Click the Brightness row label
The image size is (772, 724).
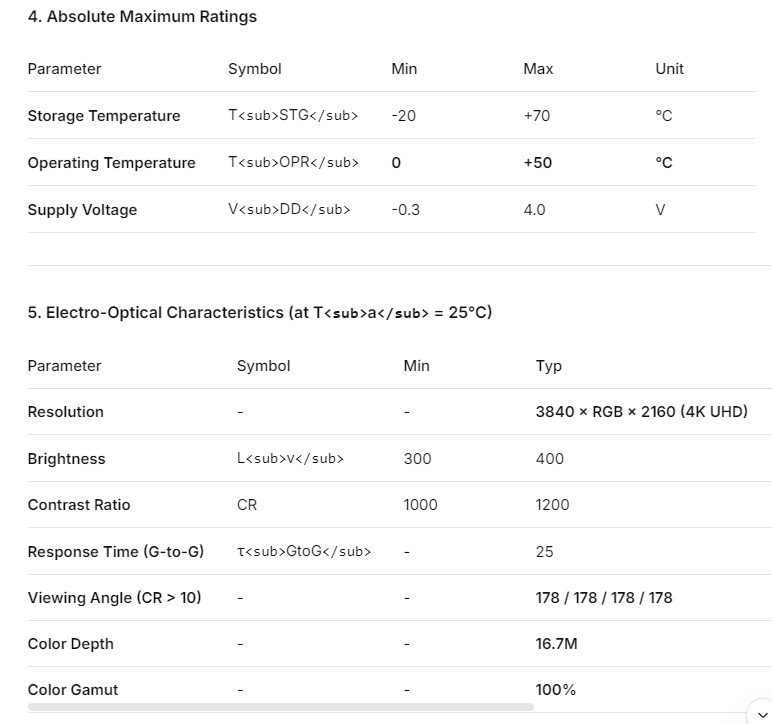[66, 459]
